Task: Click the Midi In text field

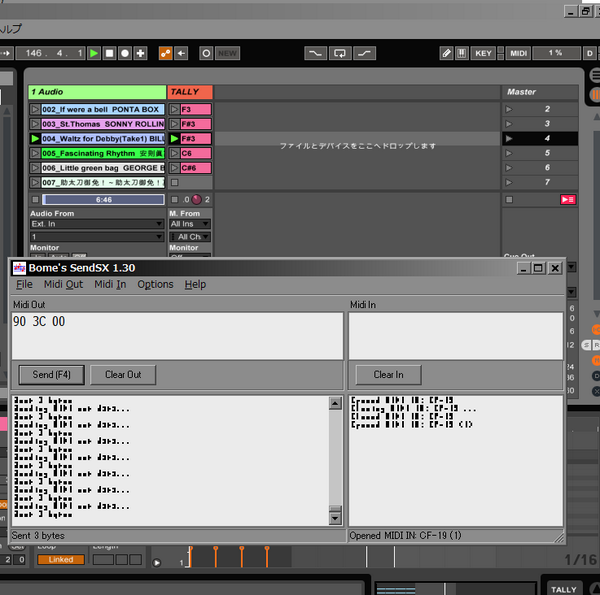Action: [x=456, y=336]
